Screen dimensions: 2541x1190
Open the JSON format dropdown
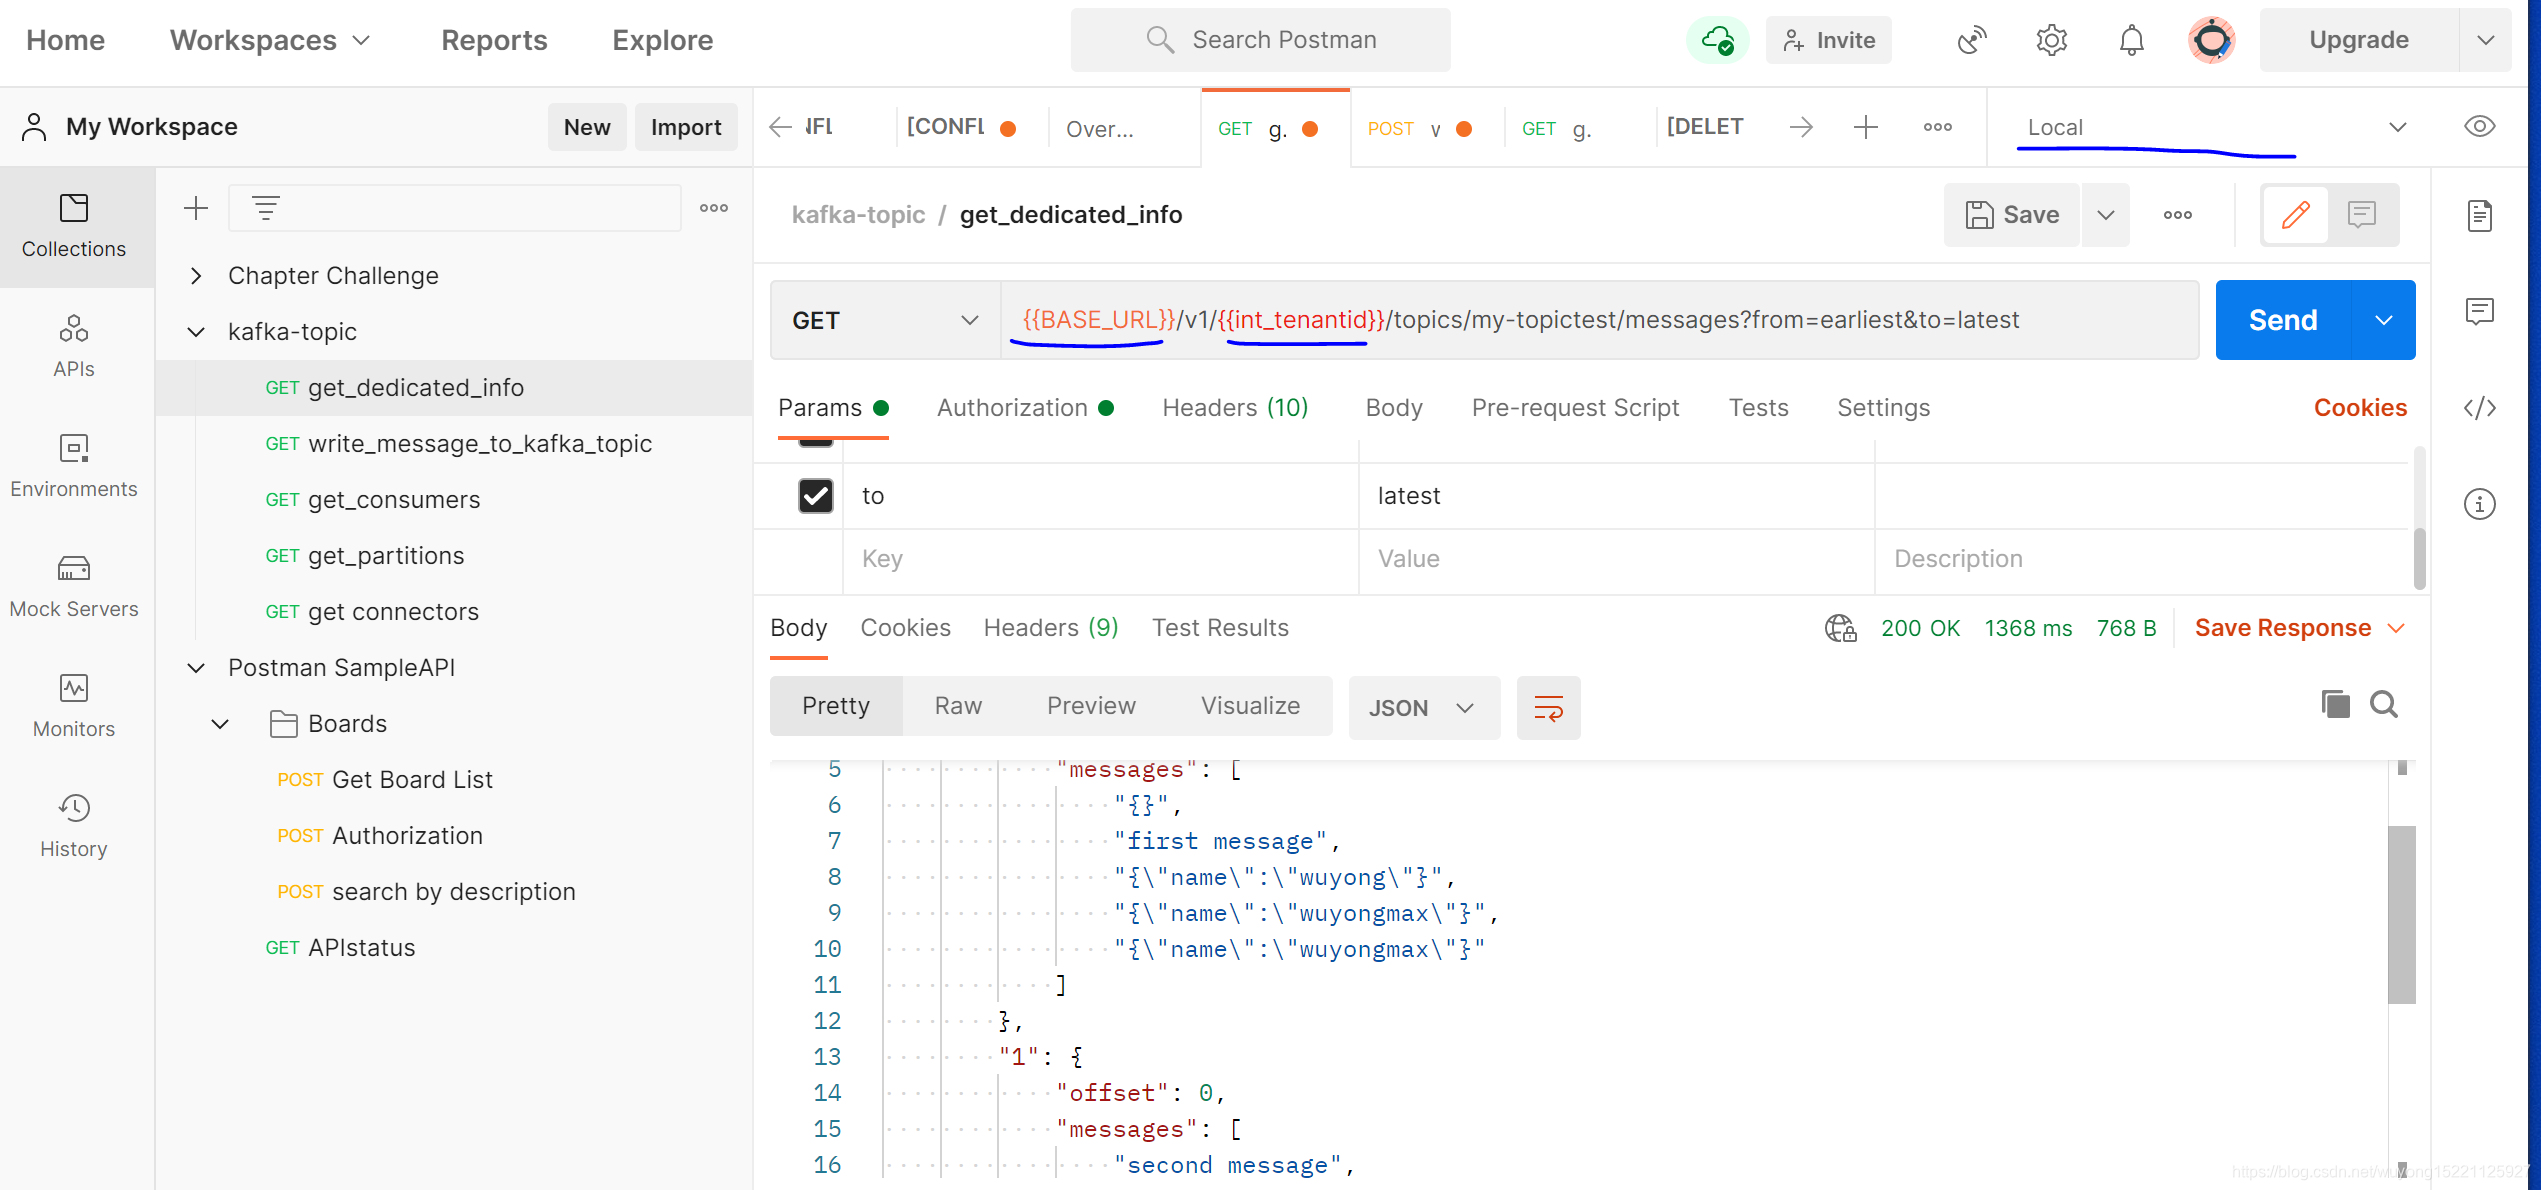[x=1423, y=708]
